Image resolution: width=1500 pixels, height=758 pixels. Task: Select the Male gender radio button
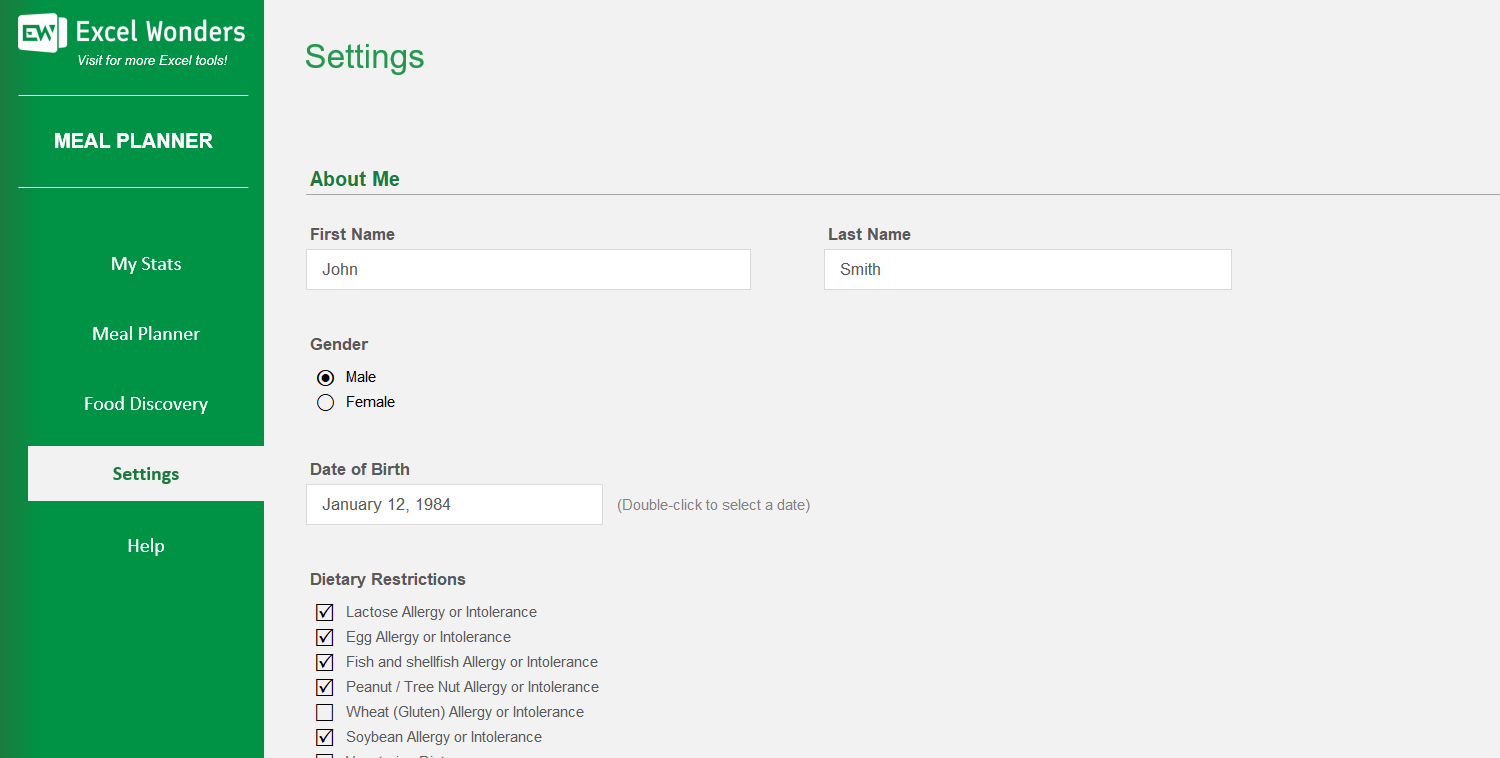[x=325, y=378]
